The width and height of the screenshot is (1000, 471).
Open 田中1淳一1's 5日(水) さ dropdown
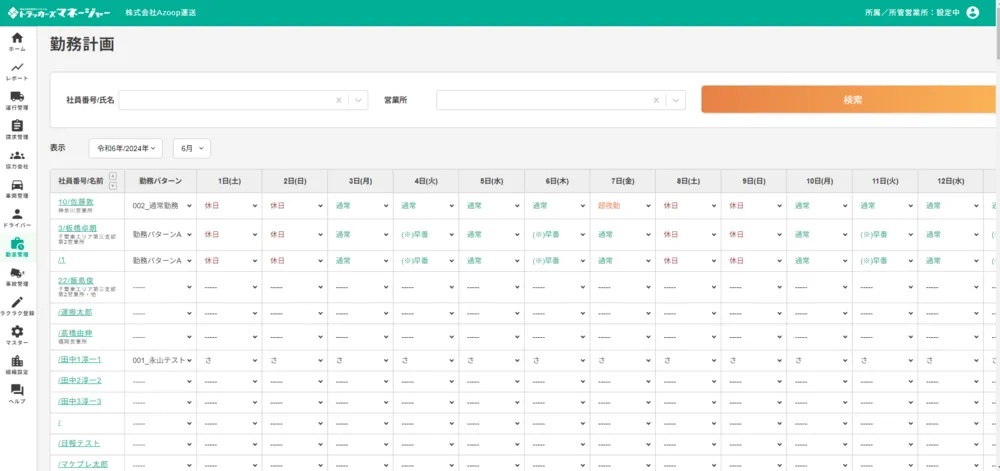[492, 360]
